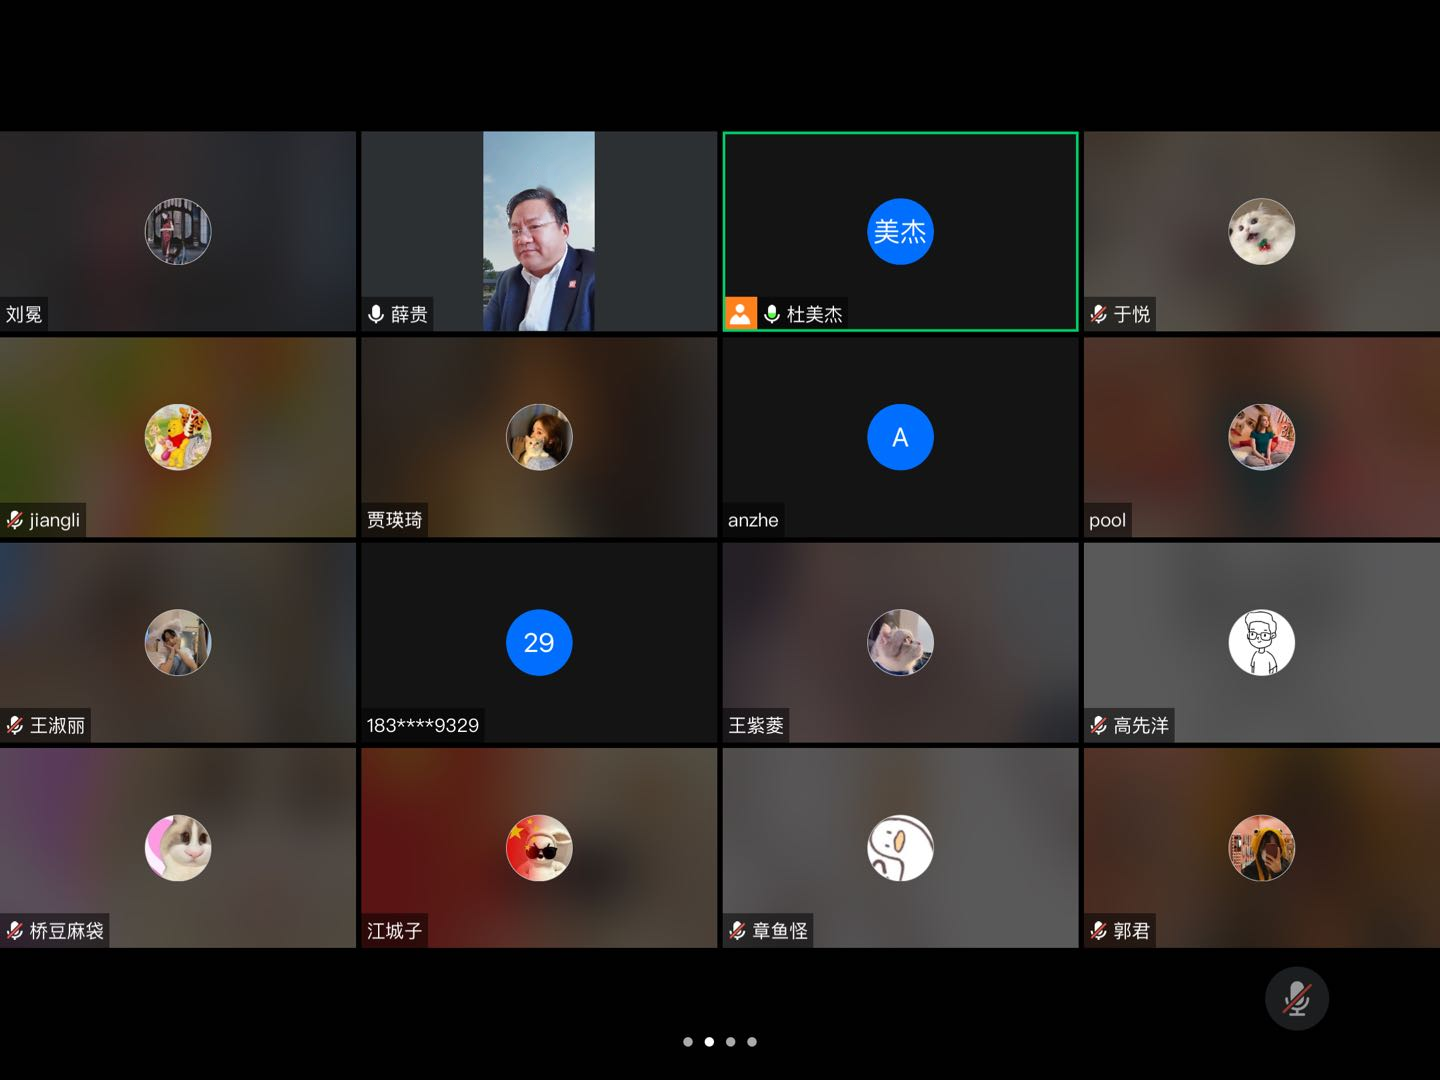
Task: Tap the anzhe avatar with letter A
Action: tap(900, 437)
